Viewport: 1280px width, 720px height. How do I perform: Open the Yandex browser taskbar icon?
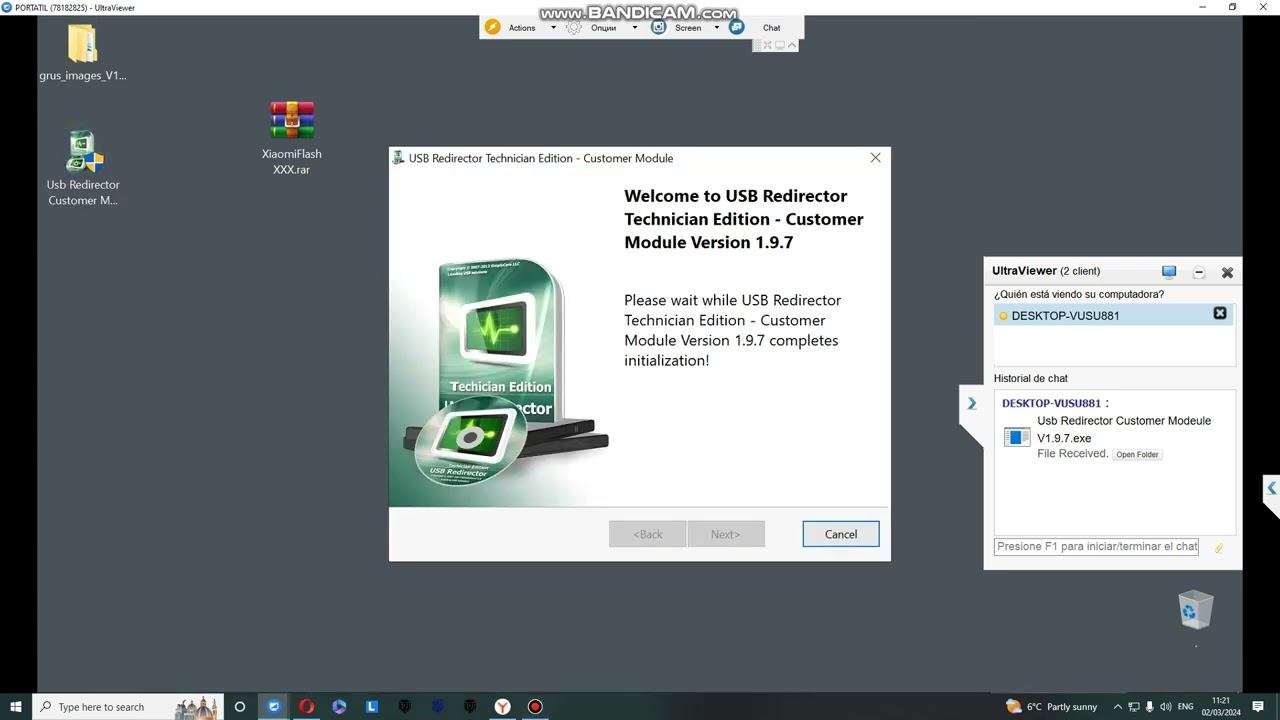pyautogui.click(x=502, y=707)
